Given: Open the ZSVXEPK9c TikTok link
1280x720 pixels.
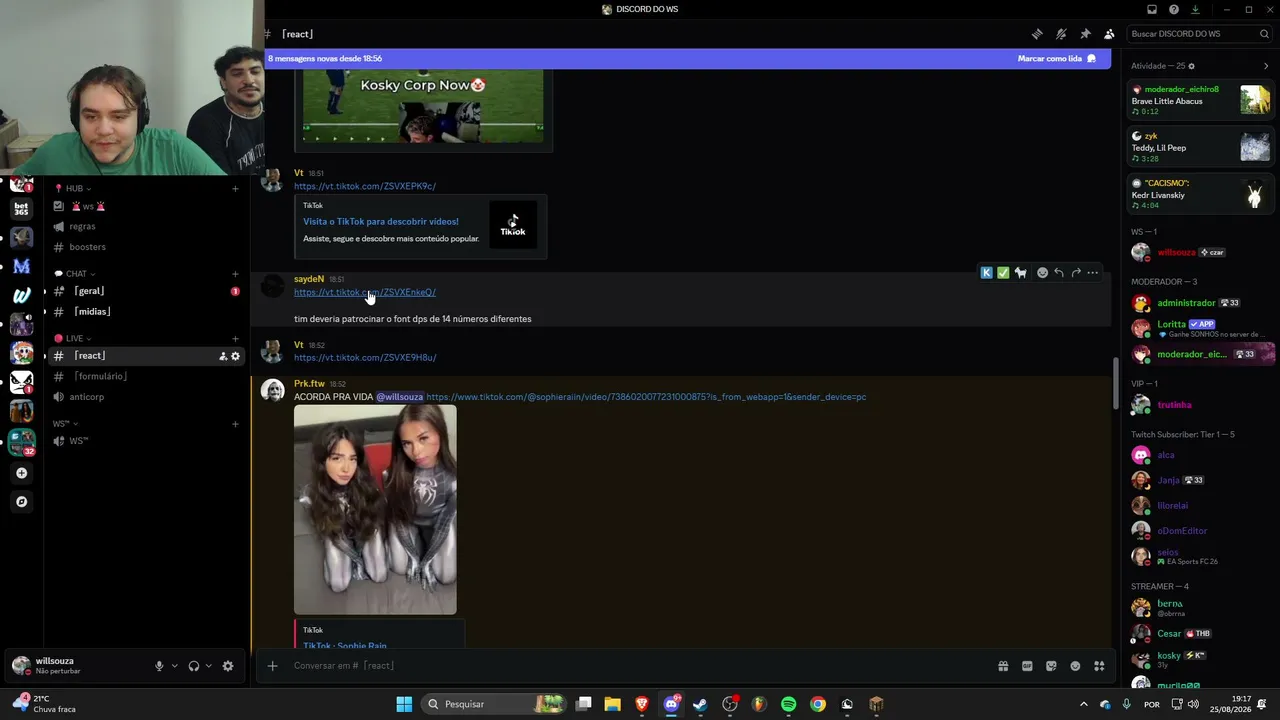Looking at the screenshot, I should (x=365, y=186).
